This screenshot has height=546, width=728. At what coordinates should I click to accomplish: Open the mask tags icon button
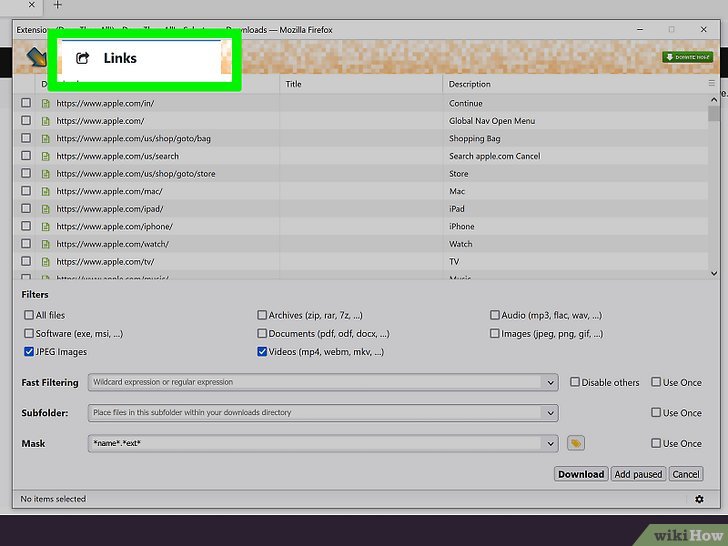pyautogui.click(x=575, y=443)
